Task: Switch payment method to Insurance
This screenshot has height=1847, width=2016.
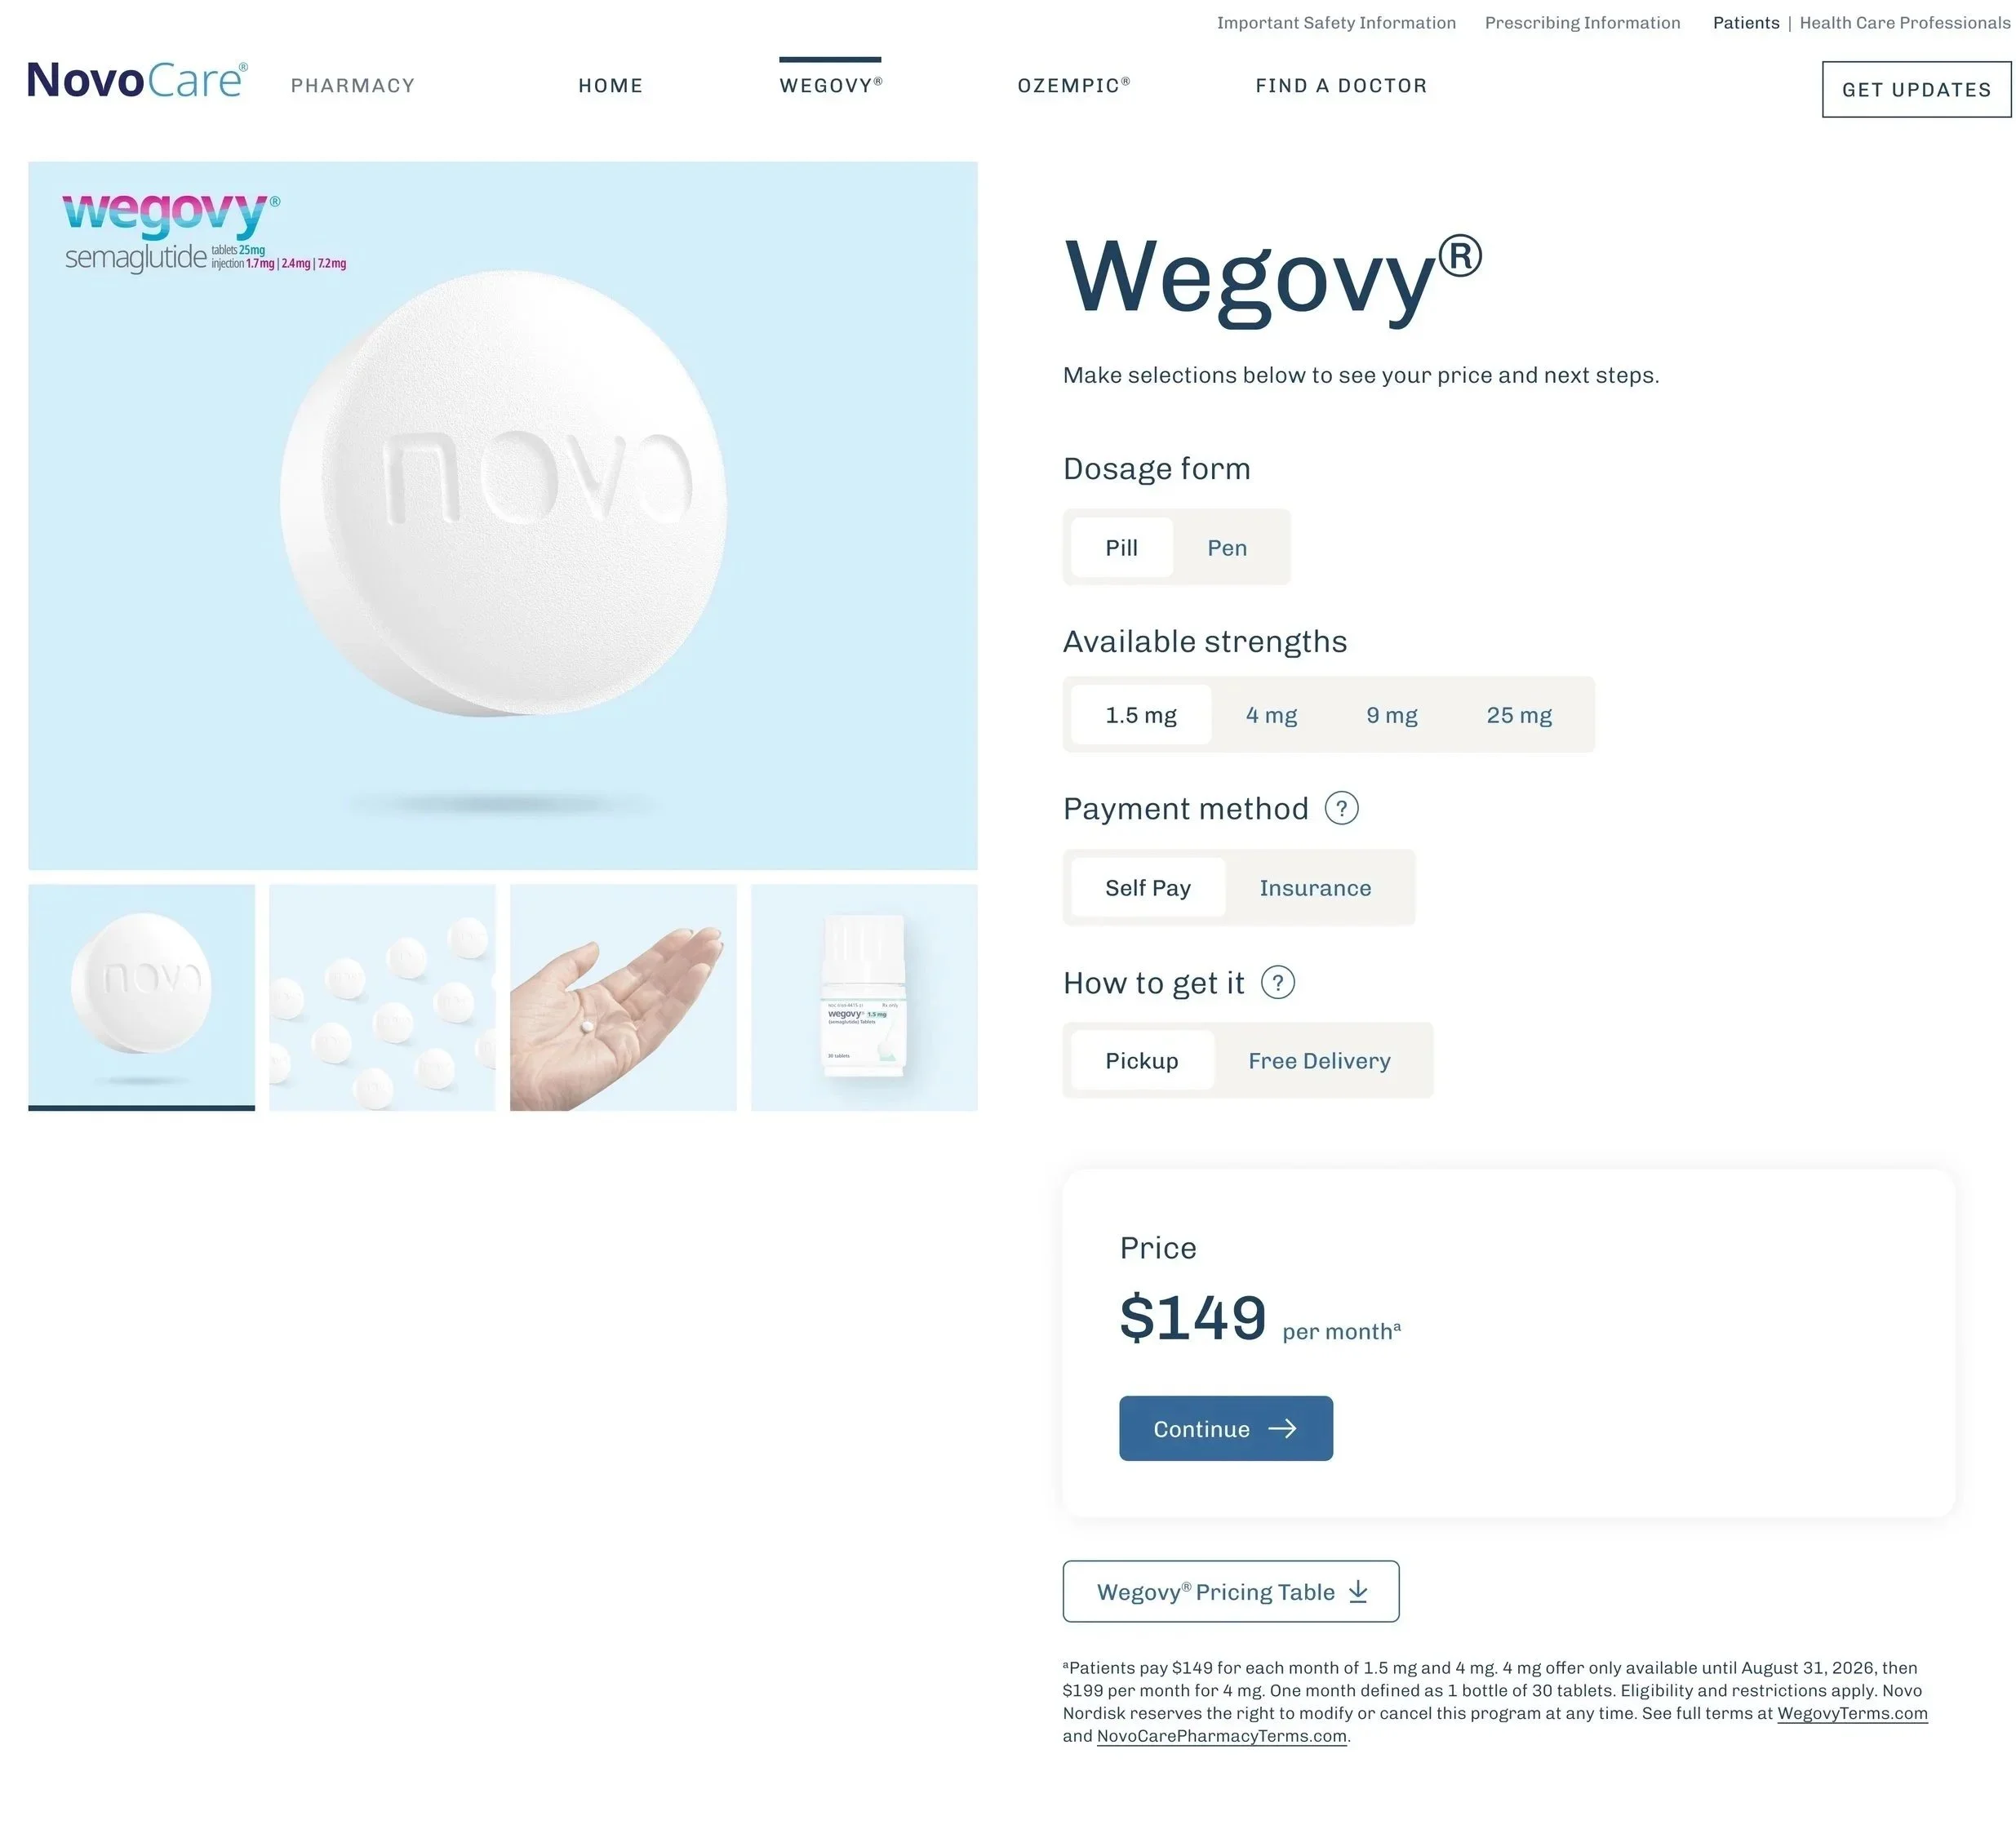Action: [x=1315, y=887]
